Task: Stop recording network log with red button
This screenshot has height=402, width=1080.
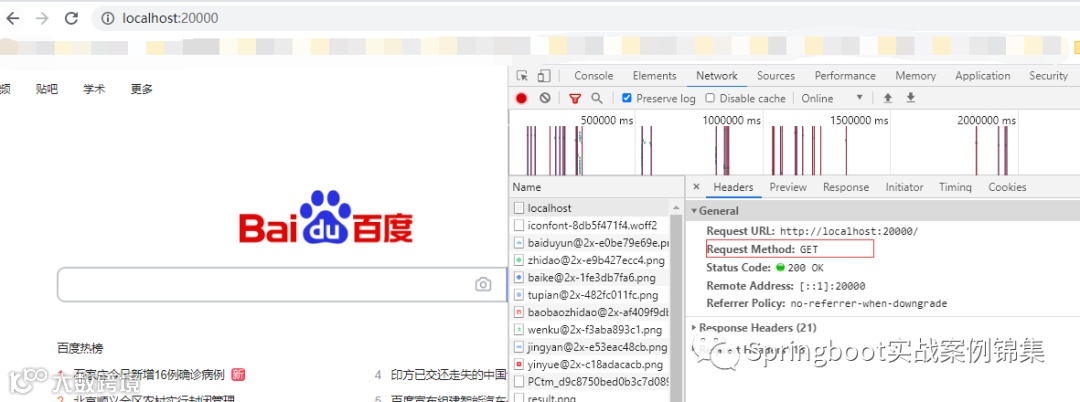Action: tap(521, 98)
